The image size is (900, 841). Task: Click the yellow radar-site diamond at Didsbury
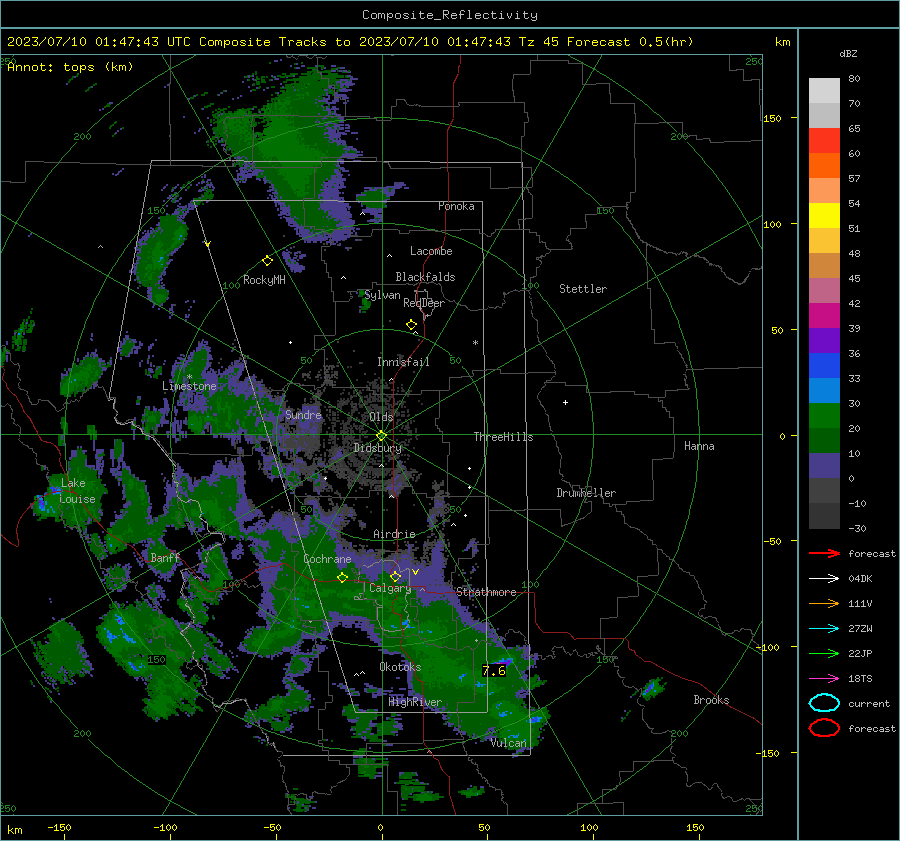pyautogui.click(x=381, y=435)
